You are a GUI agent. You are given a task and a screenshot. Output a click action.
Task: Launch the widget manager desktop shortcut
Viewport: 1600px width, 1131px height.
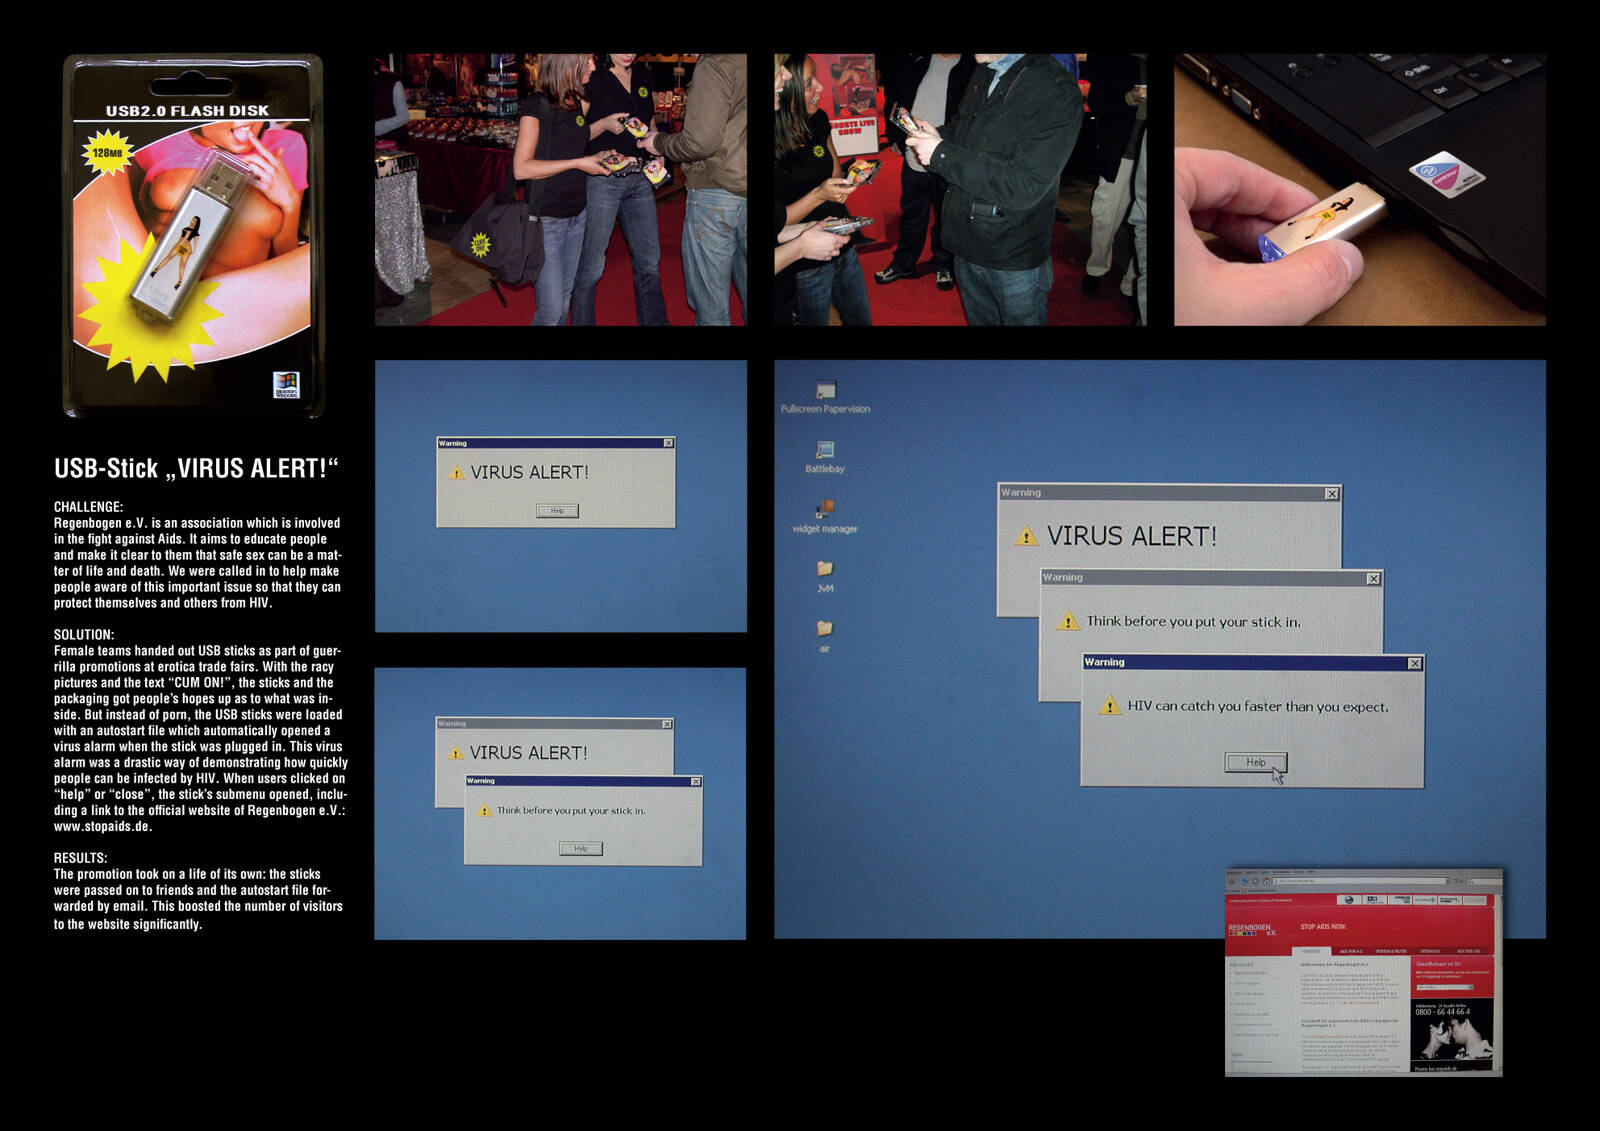(x=825, y=510)
